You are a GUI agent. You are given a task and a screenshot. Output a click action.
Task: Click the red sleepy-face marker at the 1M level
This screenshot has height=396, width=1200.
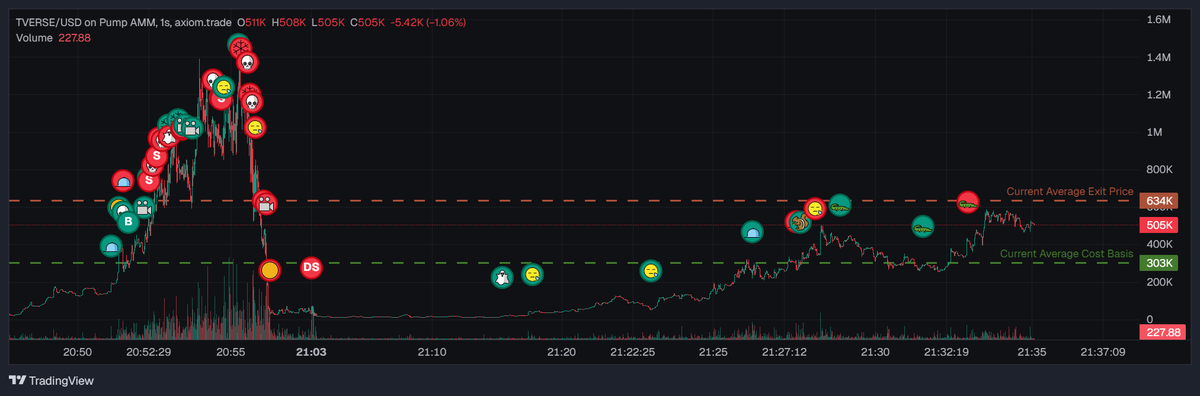coord(256,127)
